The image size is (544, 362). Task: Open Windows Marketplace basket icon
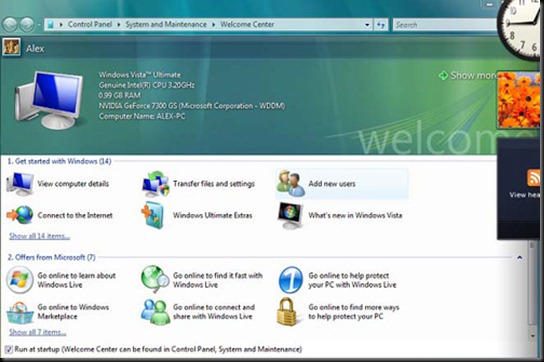pyautogui.click(x=20, y=313)
